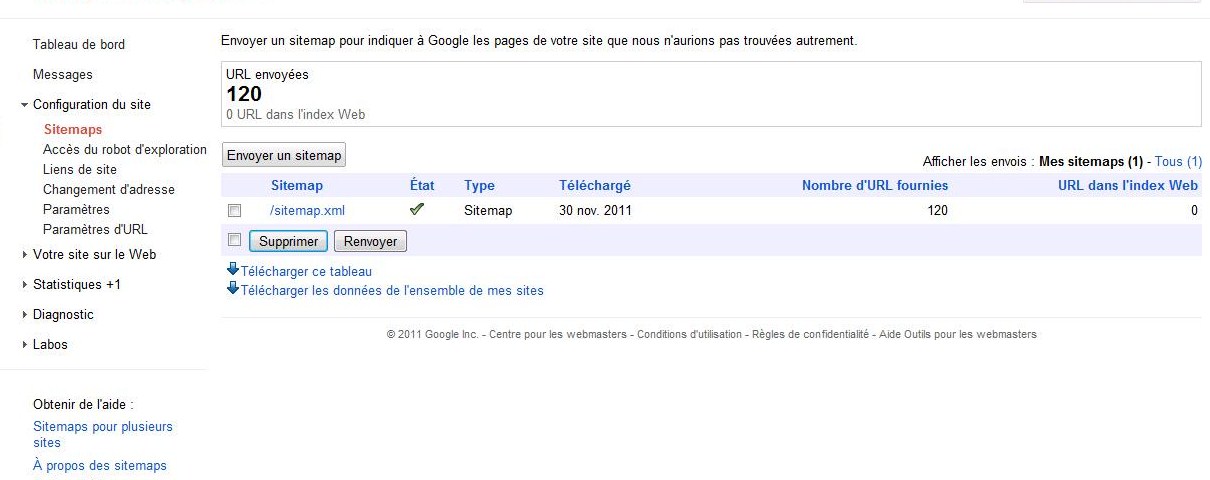Open Règles de confidentialité footer link
Screen dimensions: 1210x480
(x=810, y=334)
